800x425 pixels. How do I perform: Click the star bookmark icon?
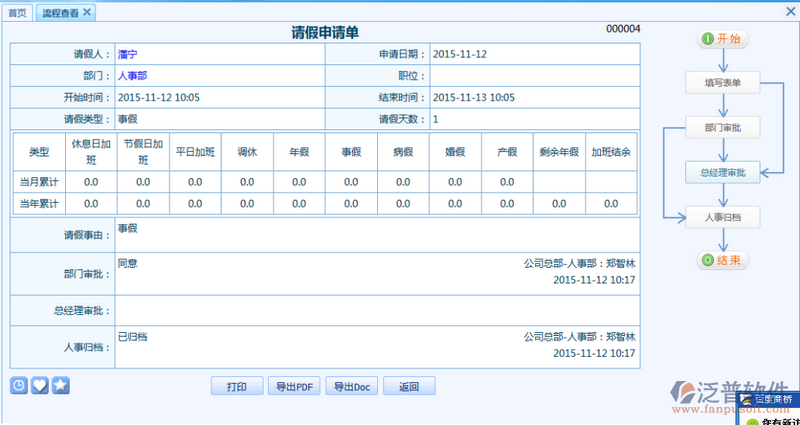[60, 385]
